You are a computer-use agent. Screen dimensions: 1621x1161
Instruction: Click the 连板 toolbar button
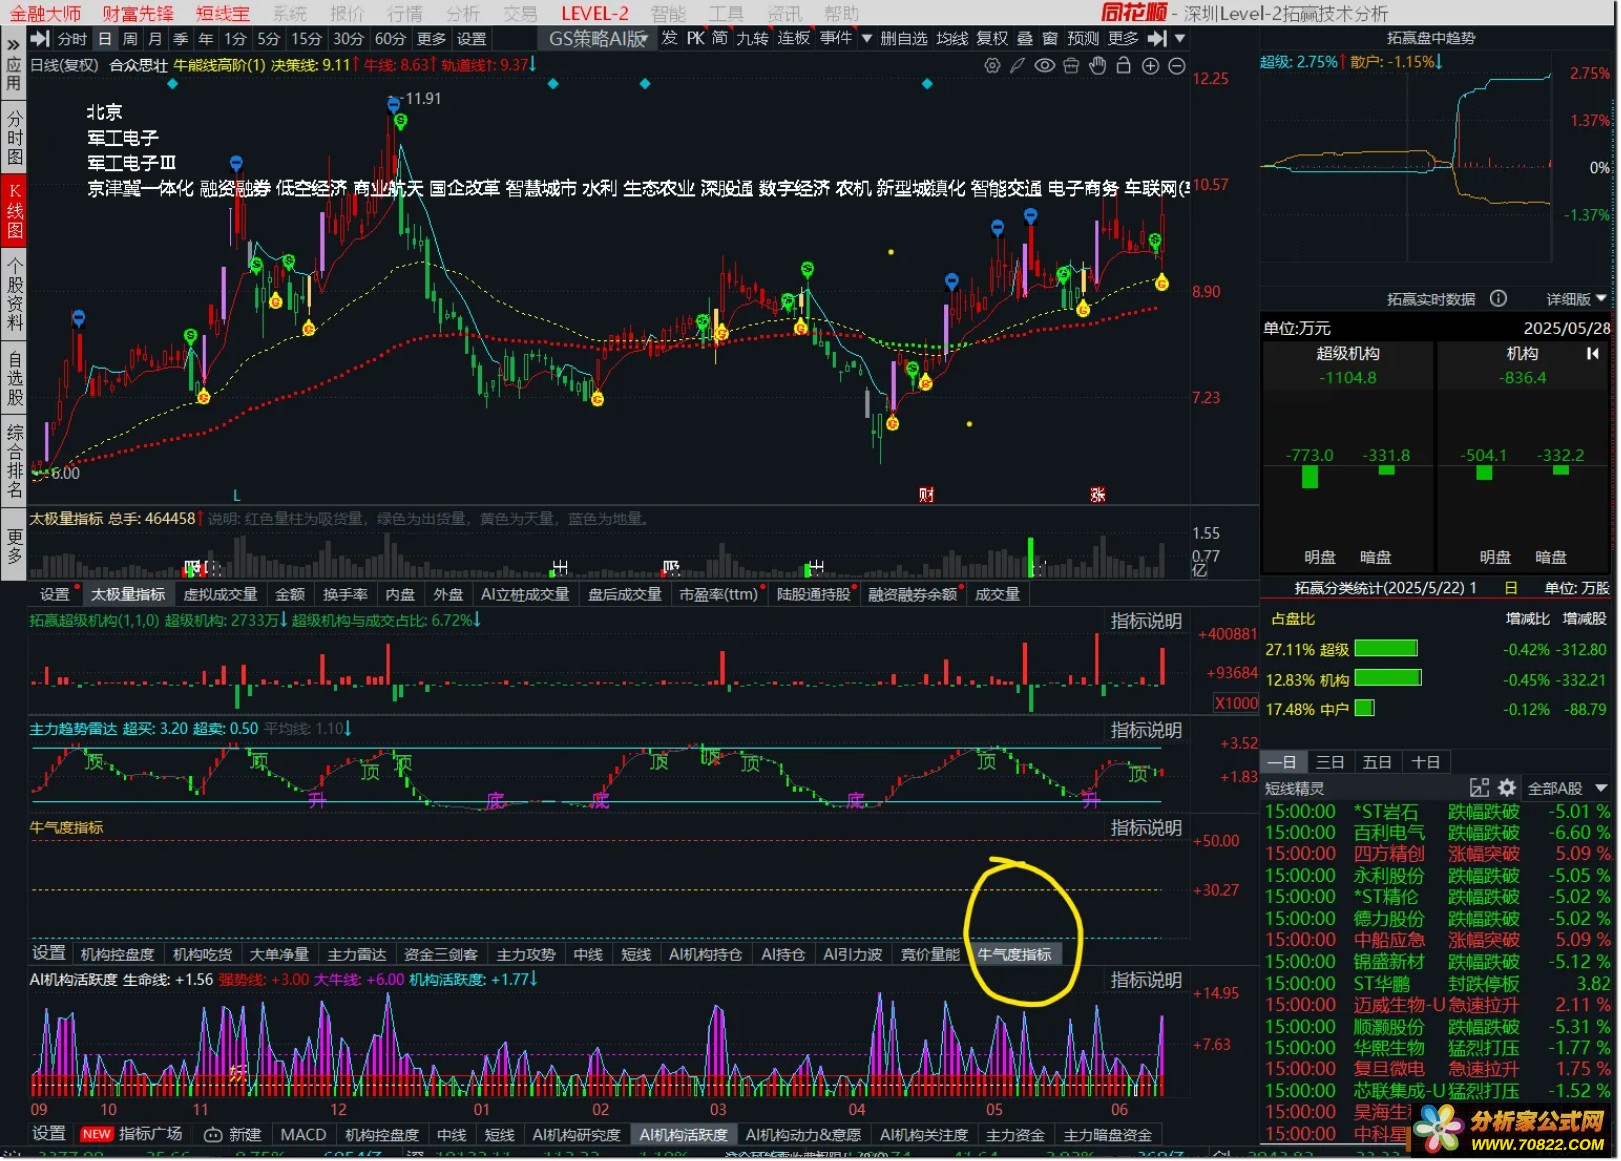794,38
